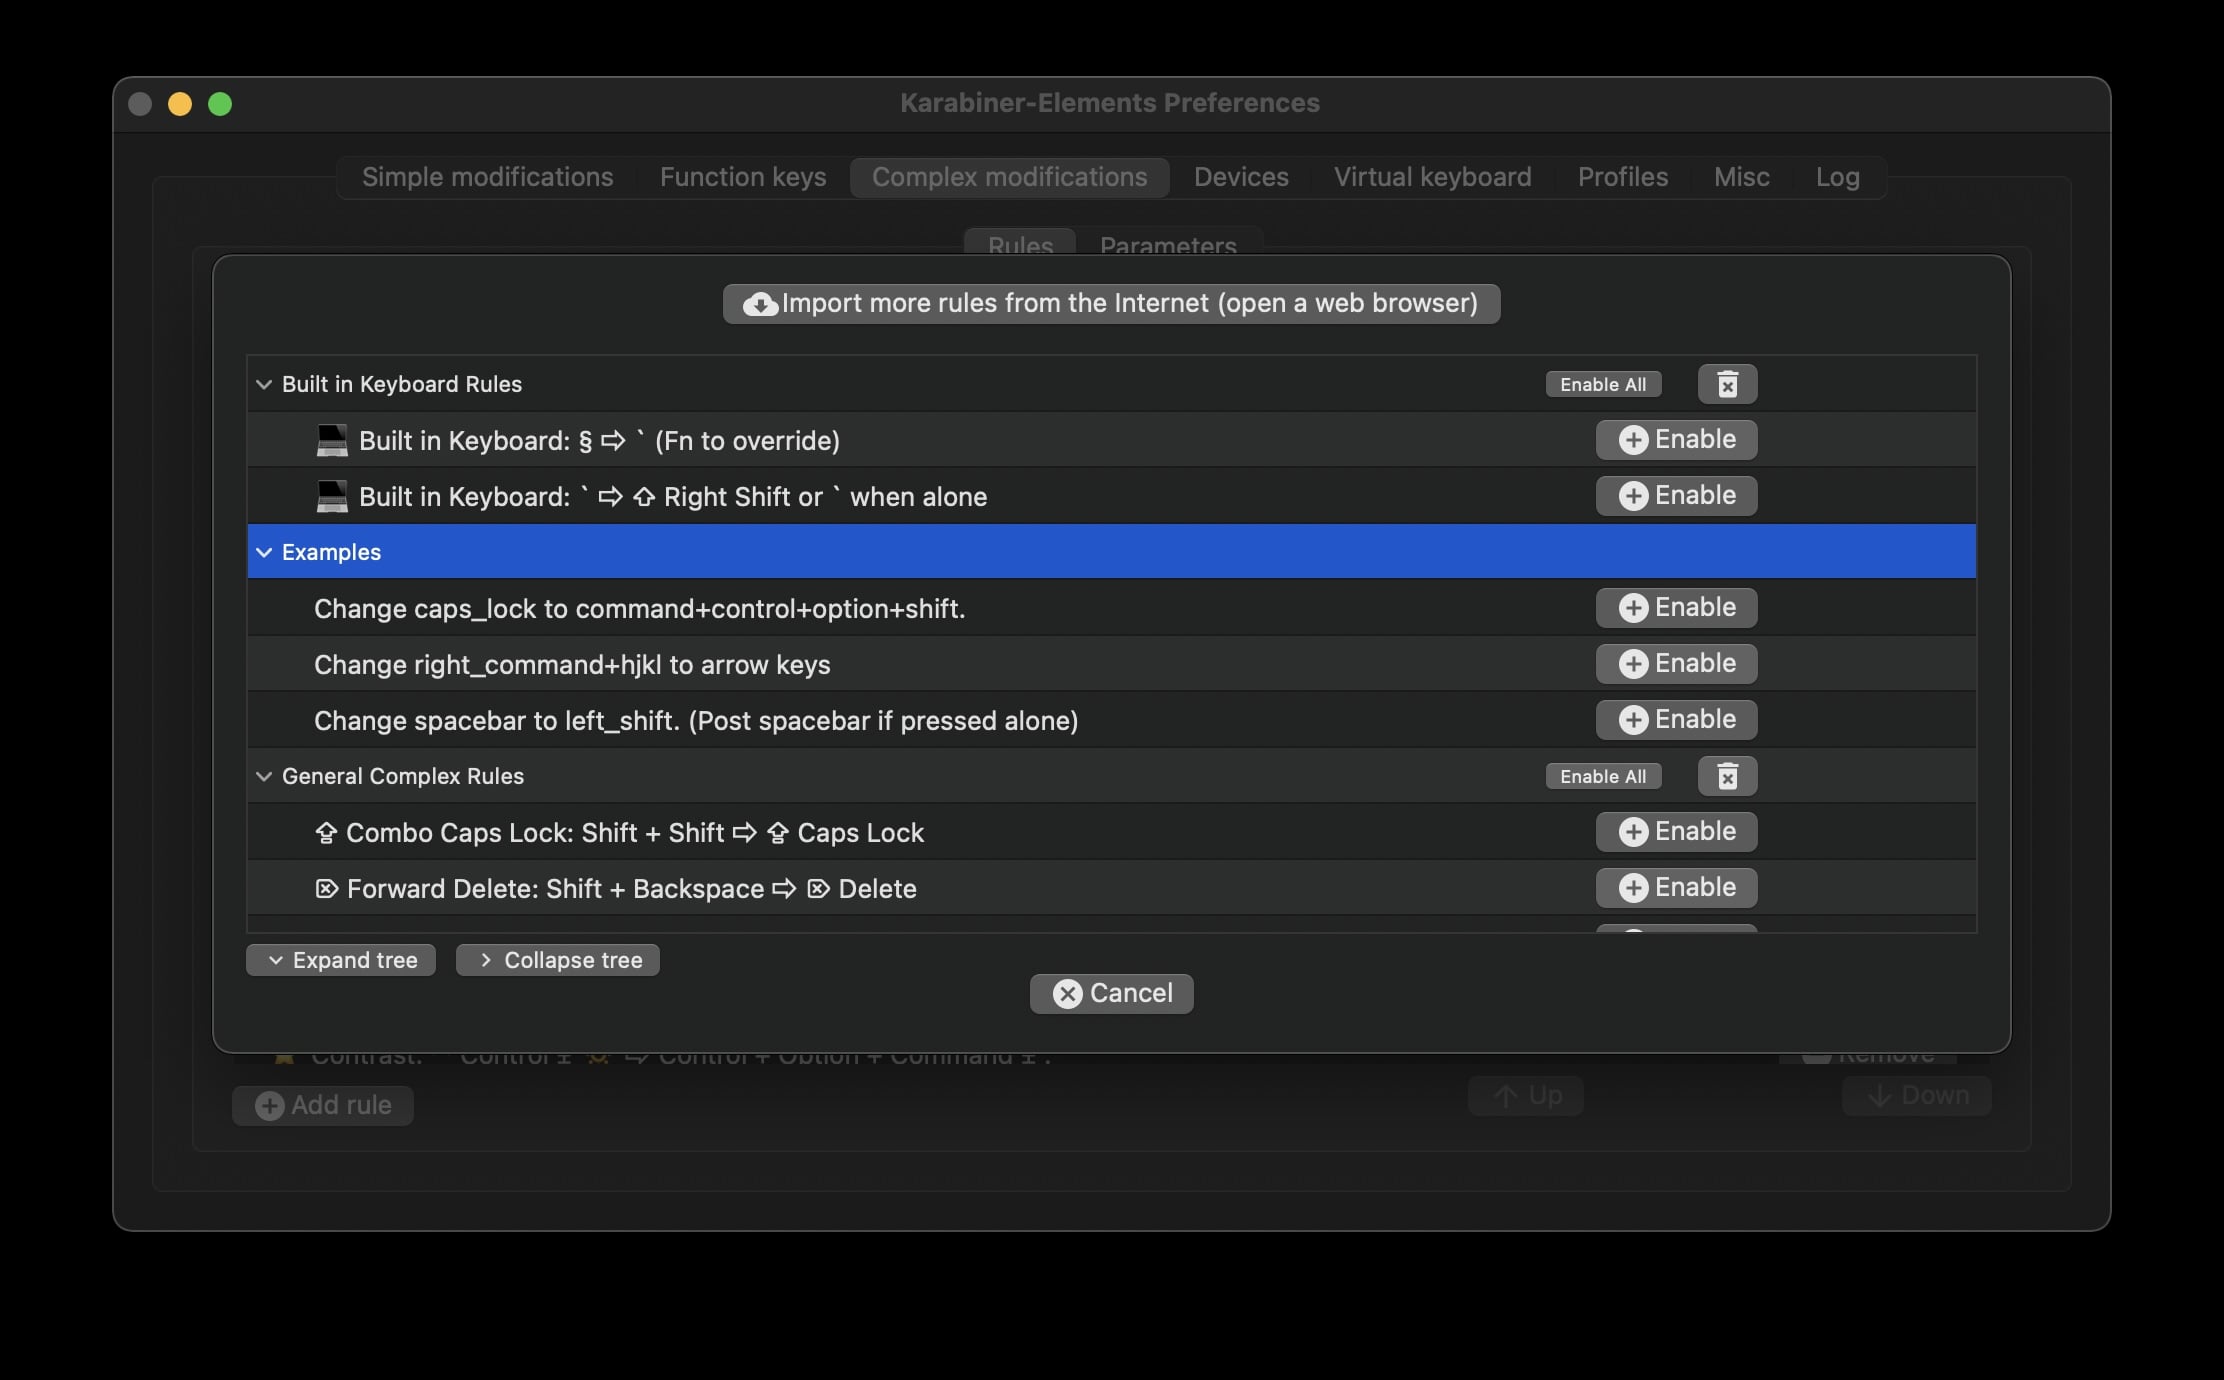Image resolution: width=2224 pixels, height=1380 pixels.
Task: Click the plus icon on Add rule
Action: click(x=269, y=1105)
